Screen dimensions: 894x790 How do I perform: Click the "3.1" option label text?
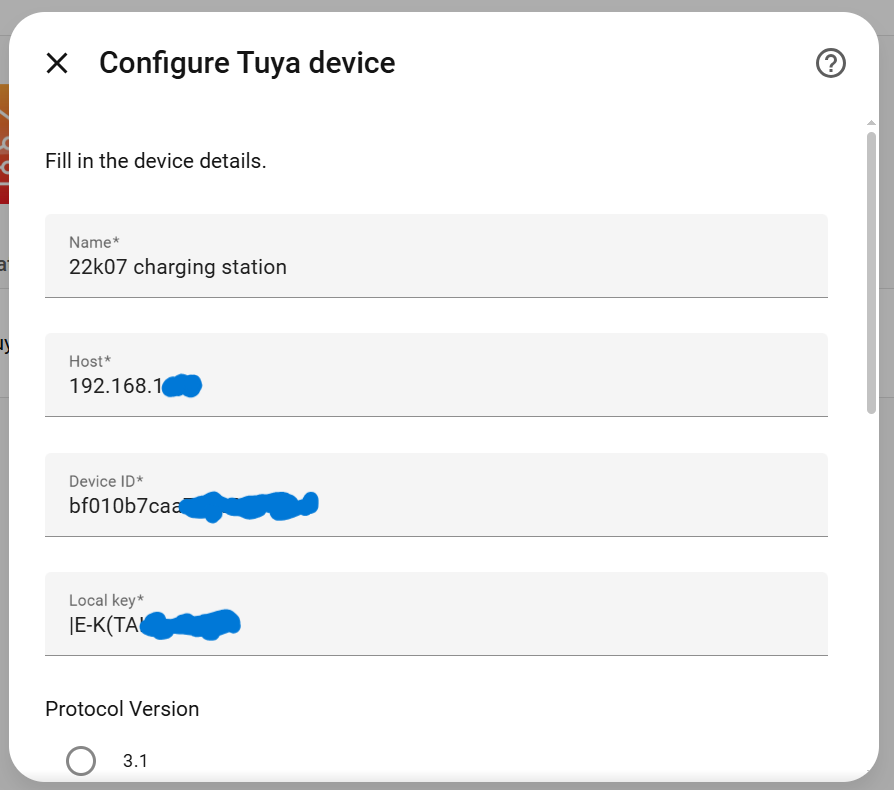tap(135, 761)
